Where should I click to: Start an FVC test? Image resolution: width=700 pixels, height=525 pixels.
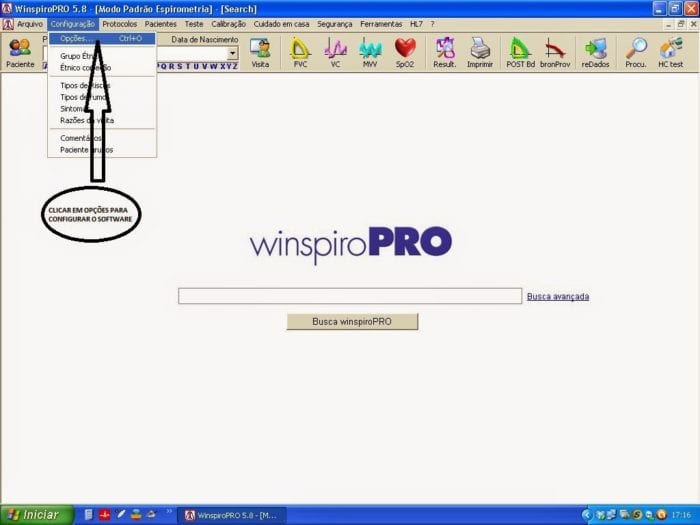(x=300, y=53)
